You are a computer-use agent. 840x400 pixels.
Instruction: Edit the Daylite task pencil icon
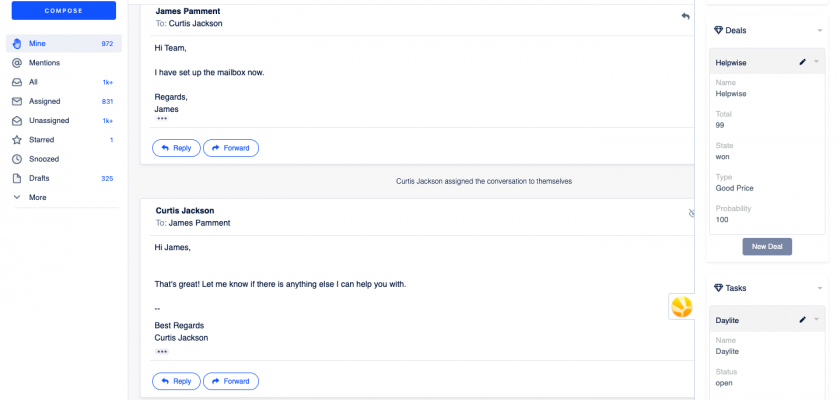pyautogui.click(x=802, y=320)
